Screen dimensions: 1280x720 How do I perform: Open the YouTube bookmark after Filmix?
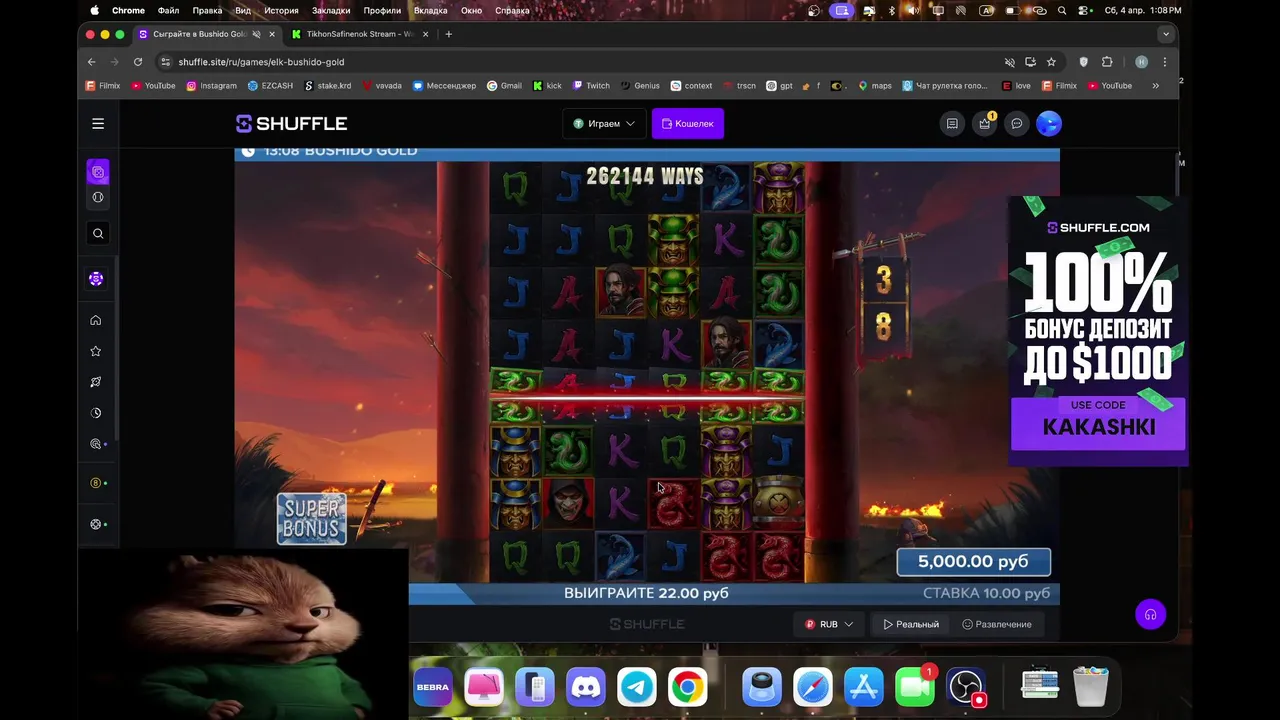(x=153, y=86)
